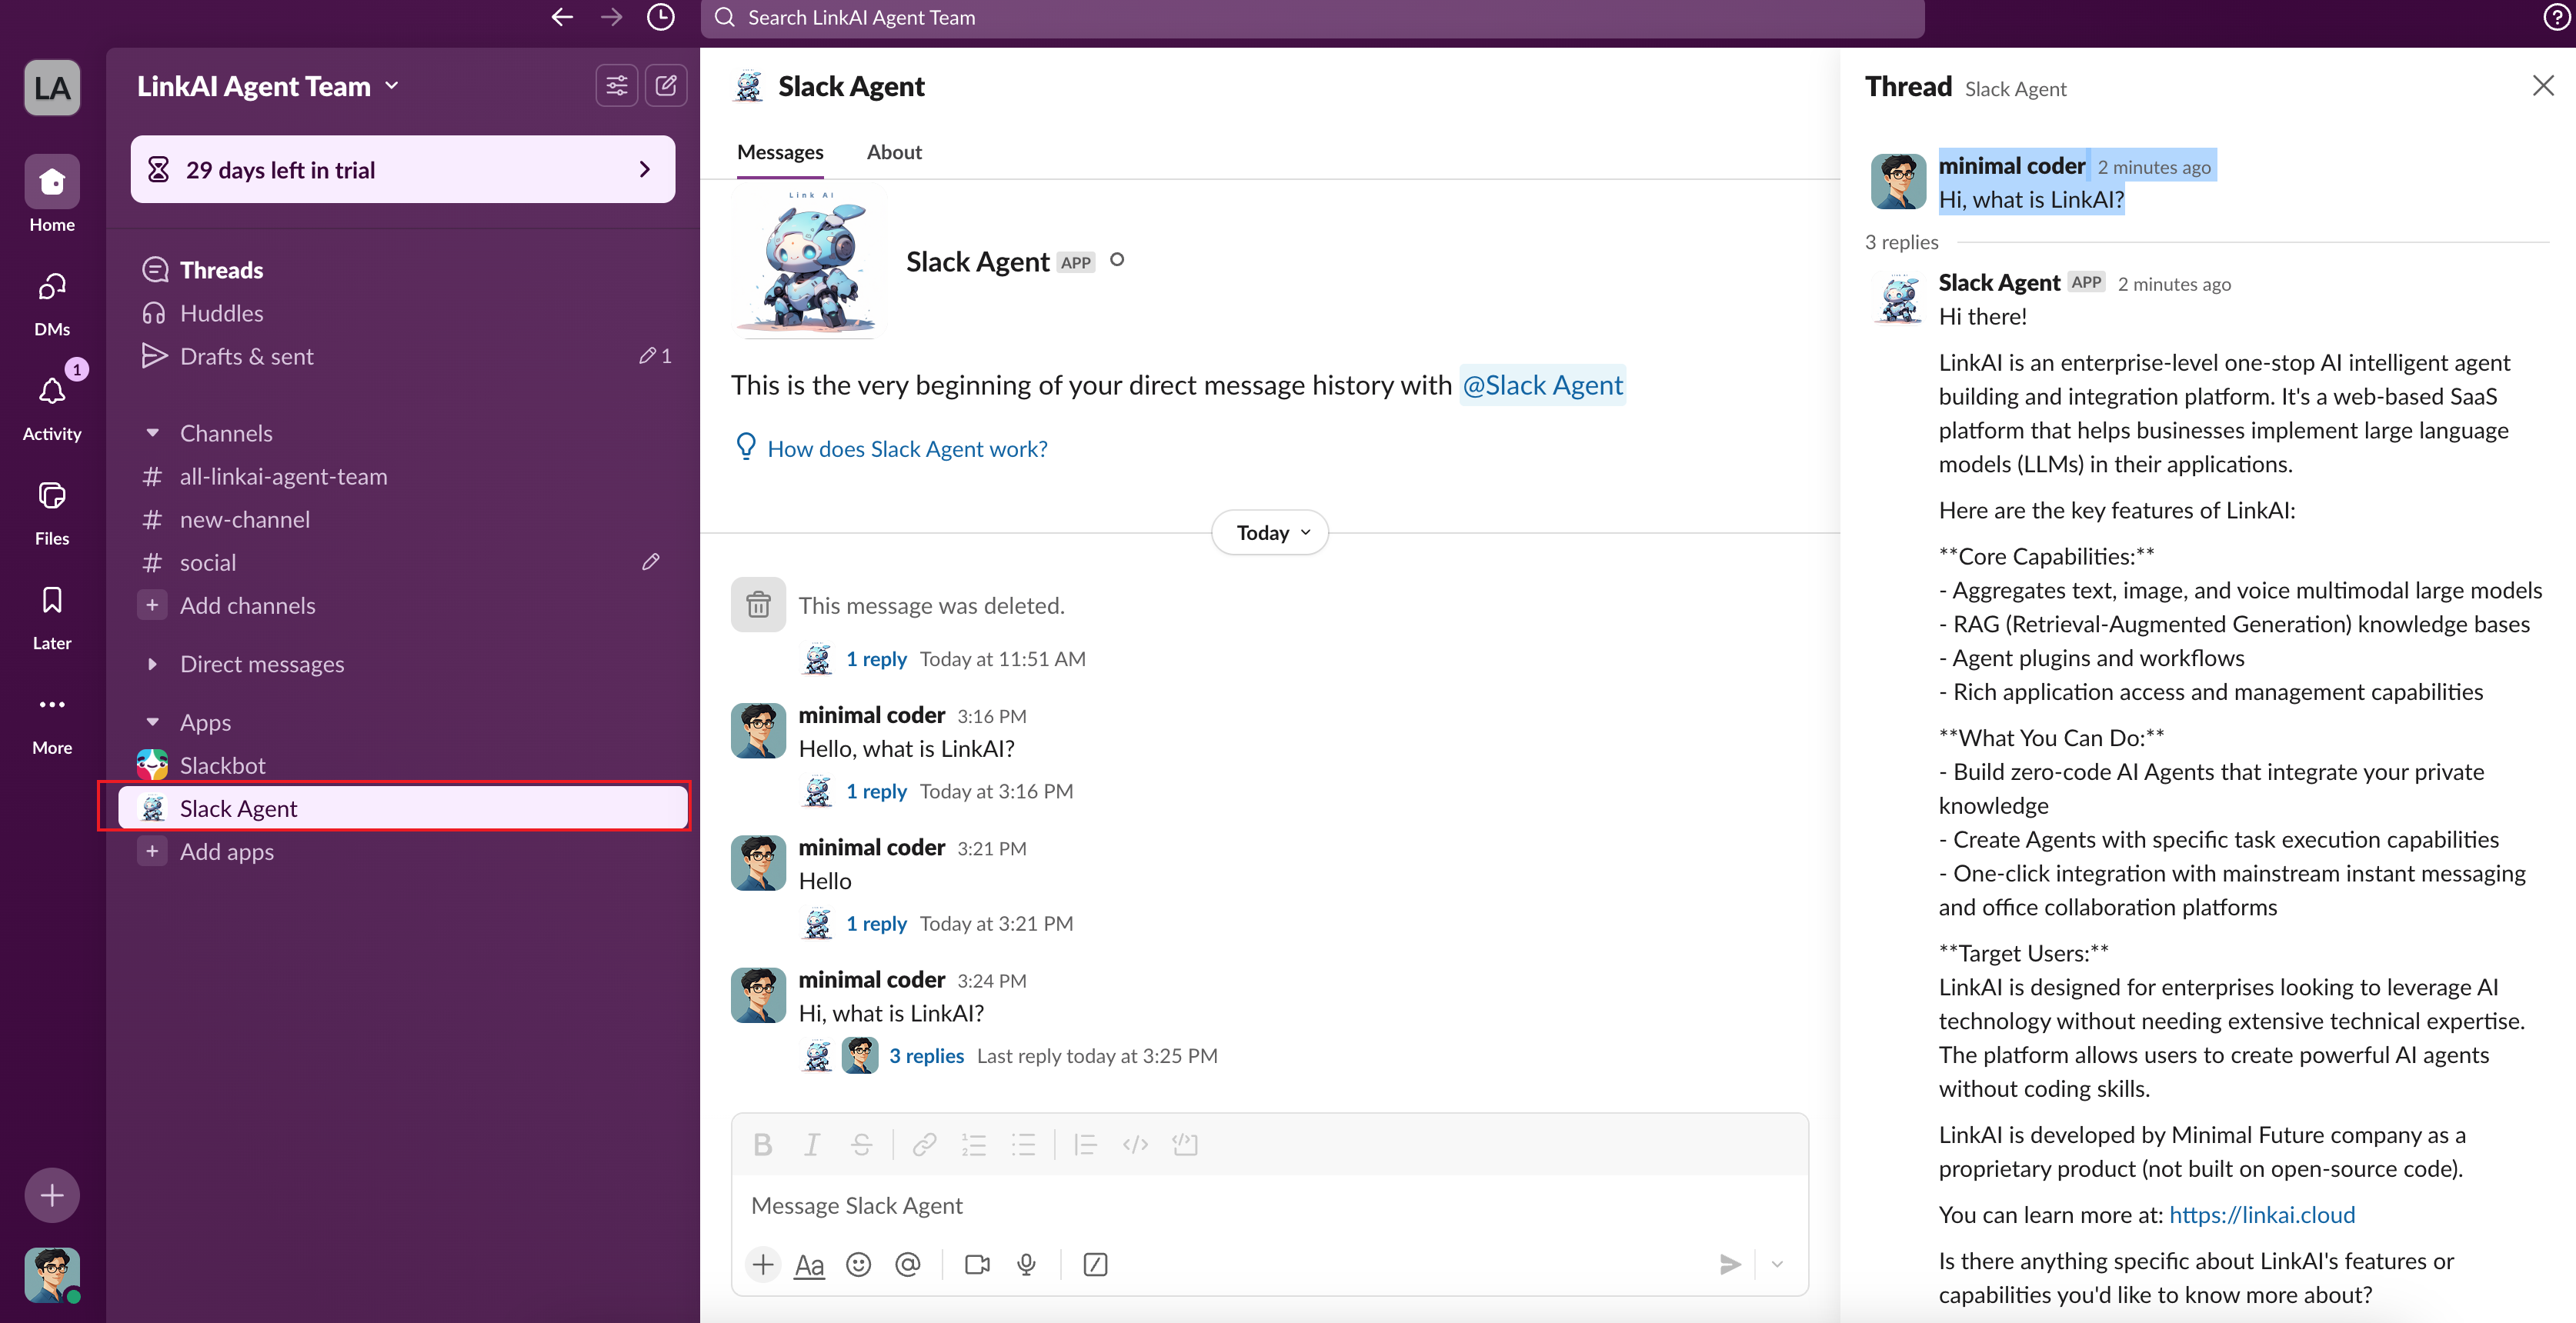
Task: Collapse the Apps section
Action: pyautogui.click(x=152, y=722)
